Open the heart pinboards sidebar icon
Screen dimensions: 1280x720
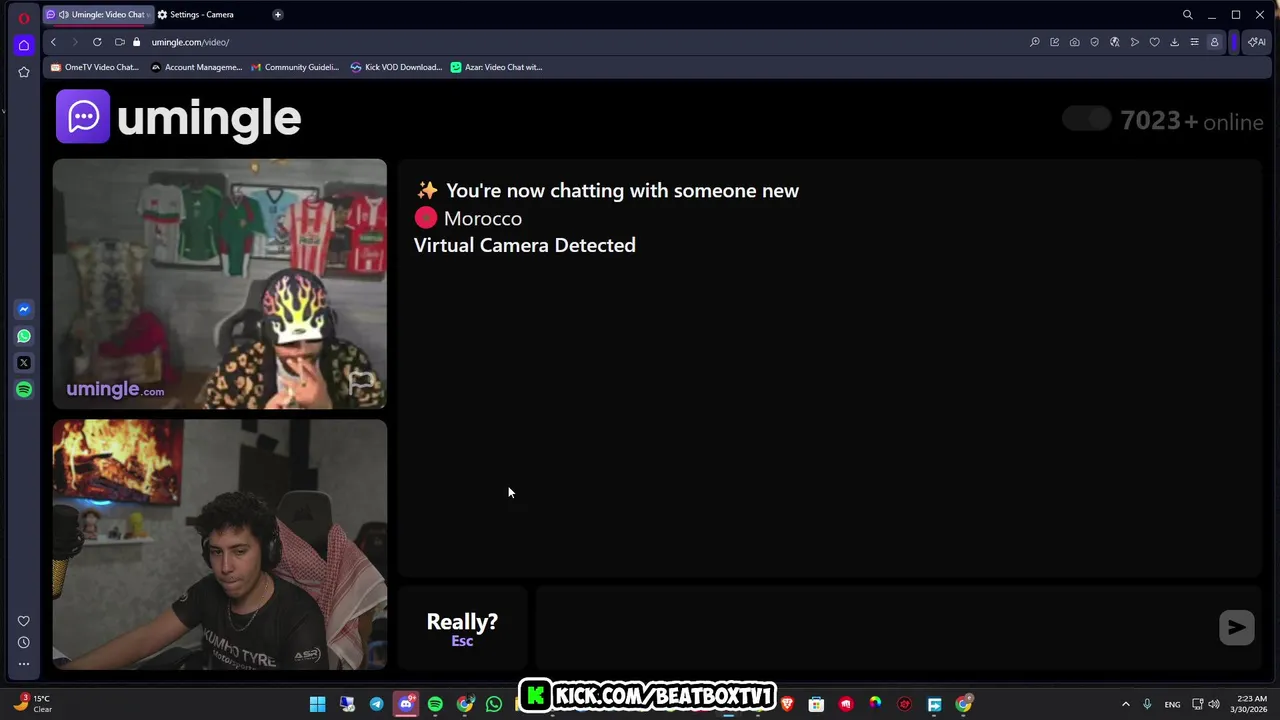tap(24, 621)
